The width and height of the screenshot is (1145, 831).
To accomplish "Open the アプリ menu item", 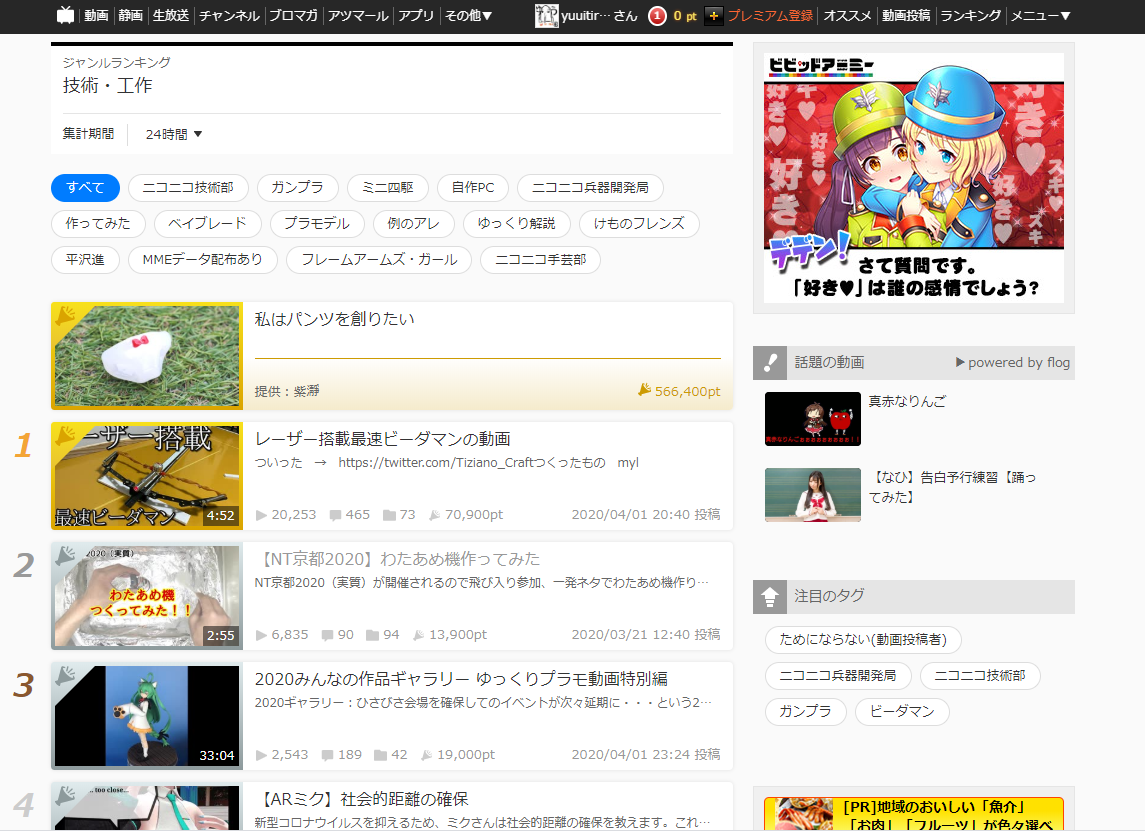I will tap(416, 15).
